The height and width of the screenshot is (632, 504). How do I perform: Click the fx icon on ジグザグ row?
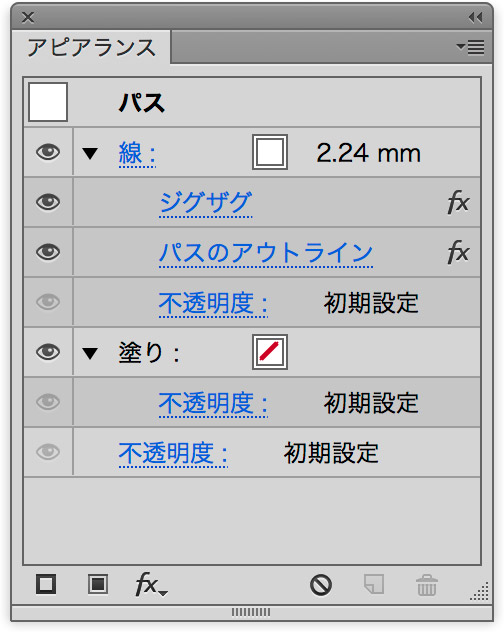point(458,202)
